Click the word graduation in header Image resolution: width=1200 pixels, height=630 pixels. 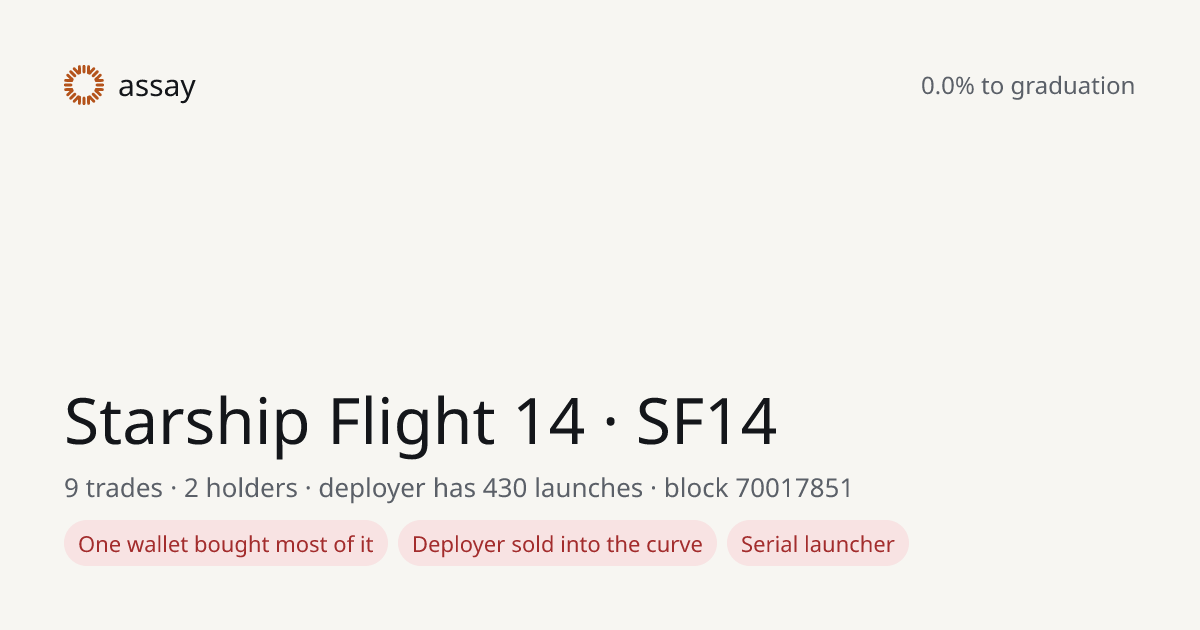pos(1073,87)
